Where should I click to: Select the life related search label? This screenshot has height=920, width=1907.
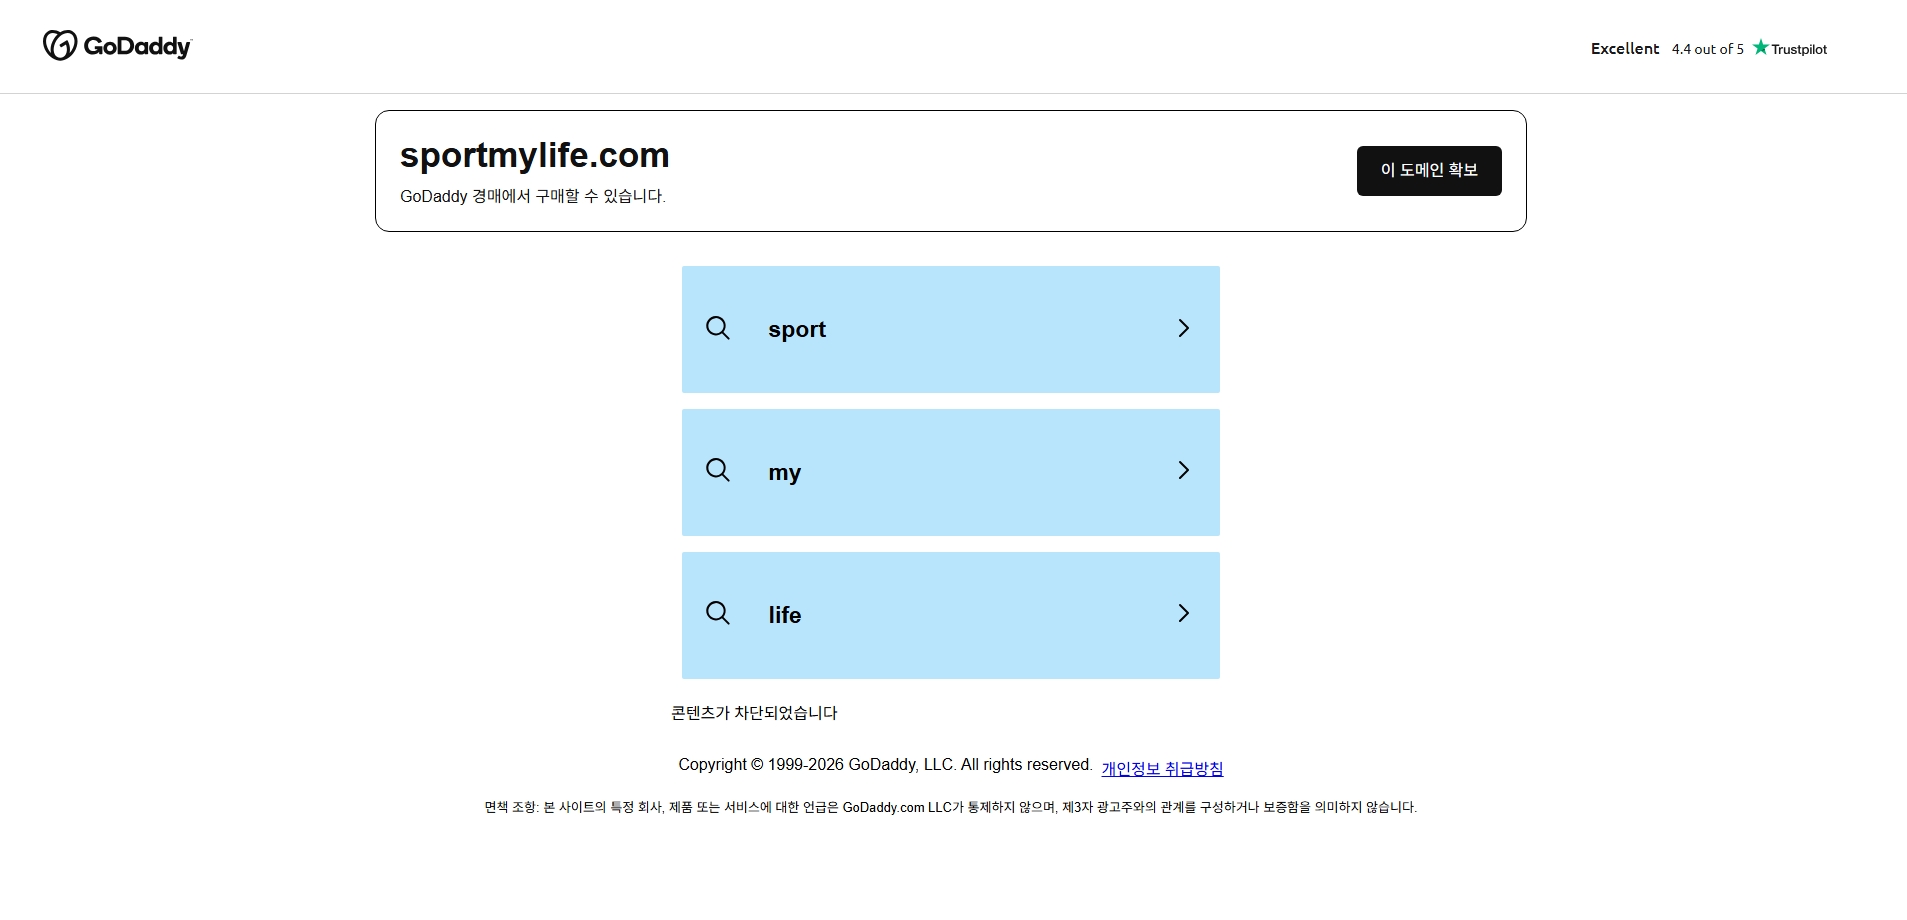pos(785,615)
